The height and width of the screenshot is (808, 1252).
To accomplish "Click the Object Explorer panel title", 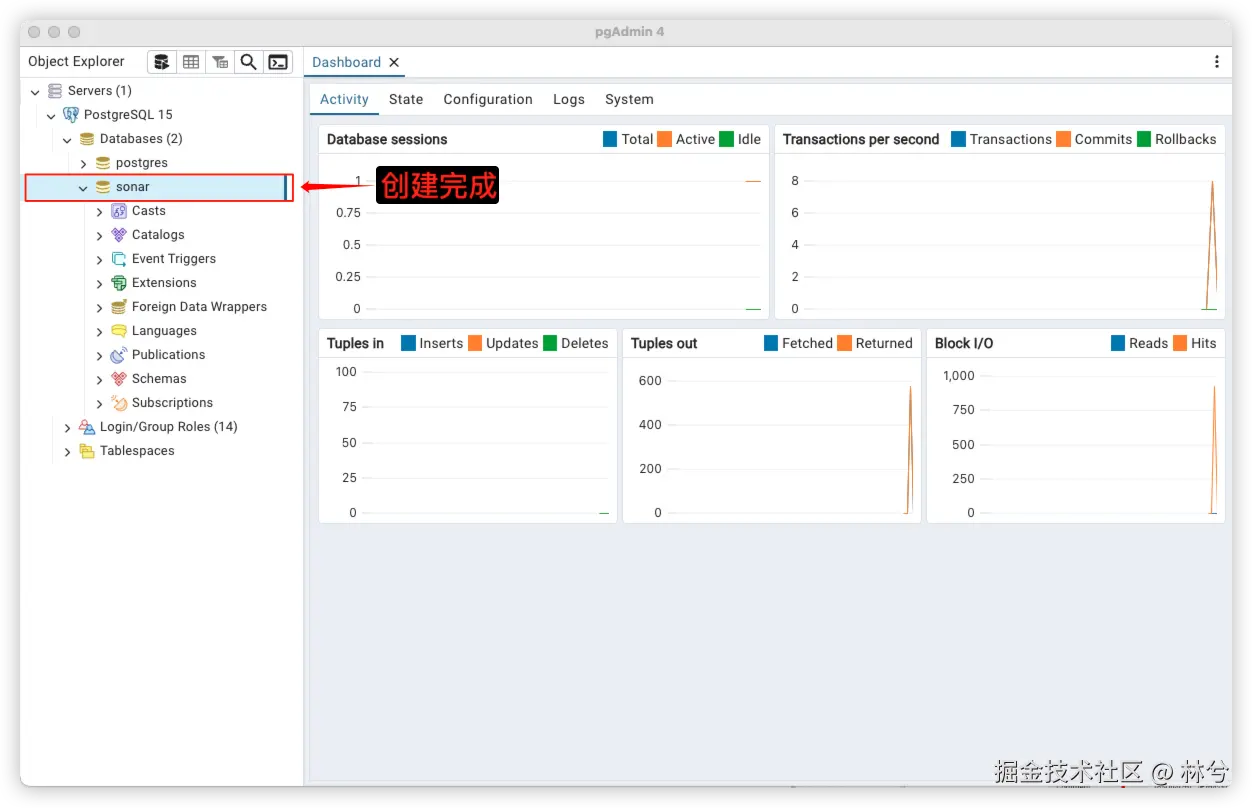I will pos(76,61).
